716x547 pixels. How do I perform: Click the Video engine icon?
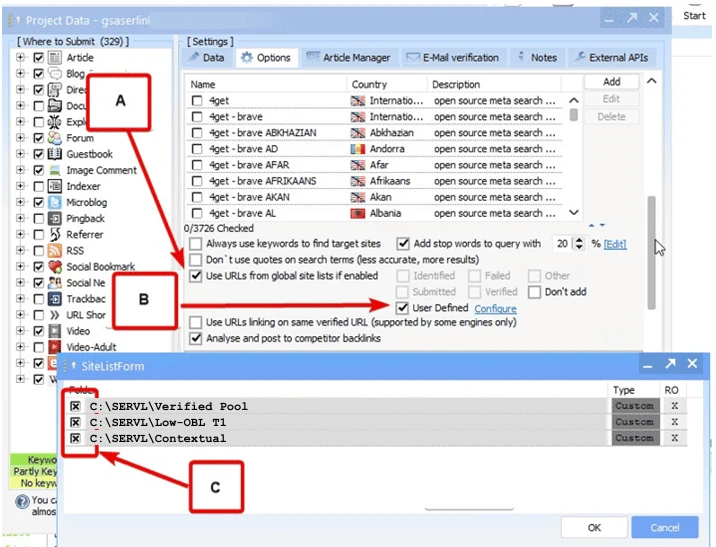[55, 331]
